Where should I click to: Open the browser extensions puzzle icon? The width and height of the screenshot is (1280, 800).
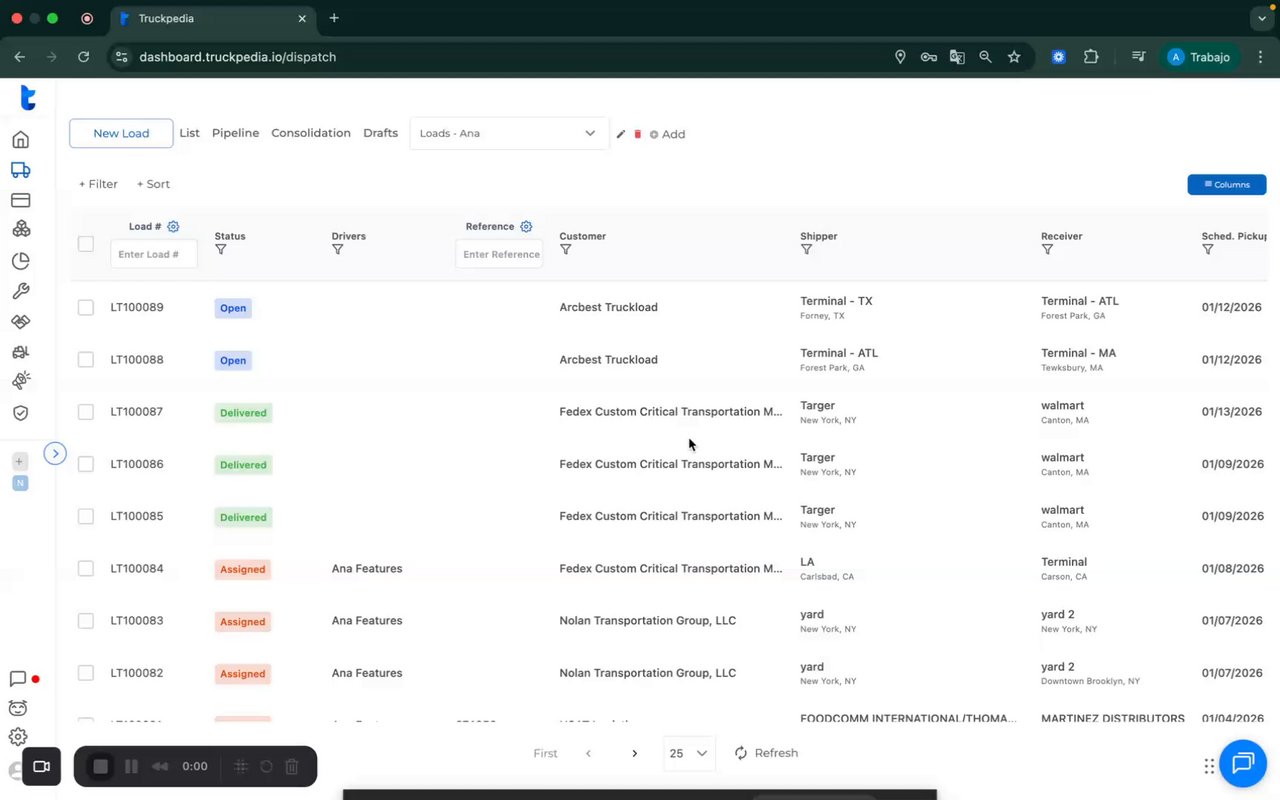pos(1091,57)
